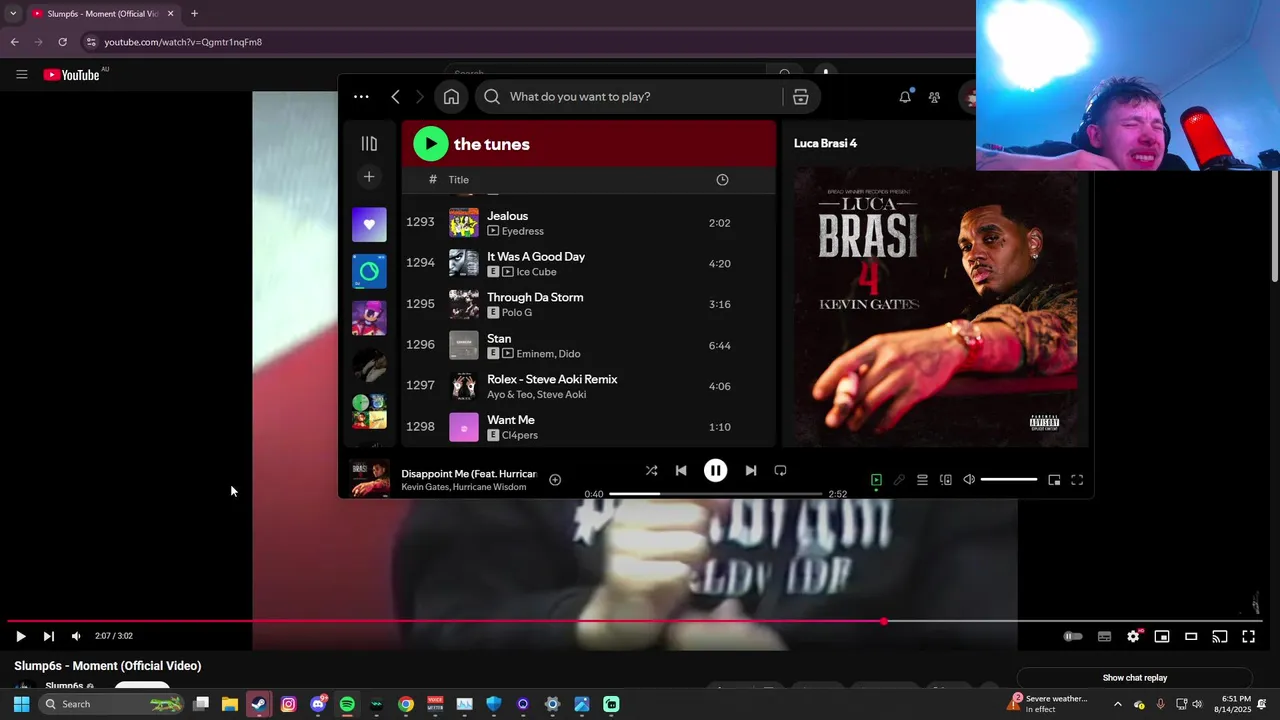1280x720 pixels.
Task: Toggle the Spotify Now Playing view
Action: [x=876, y=480]
